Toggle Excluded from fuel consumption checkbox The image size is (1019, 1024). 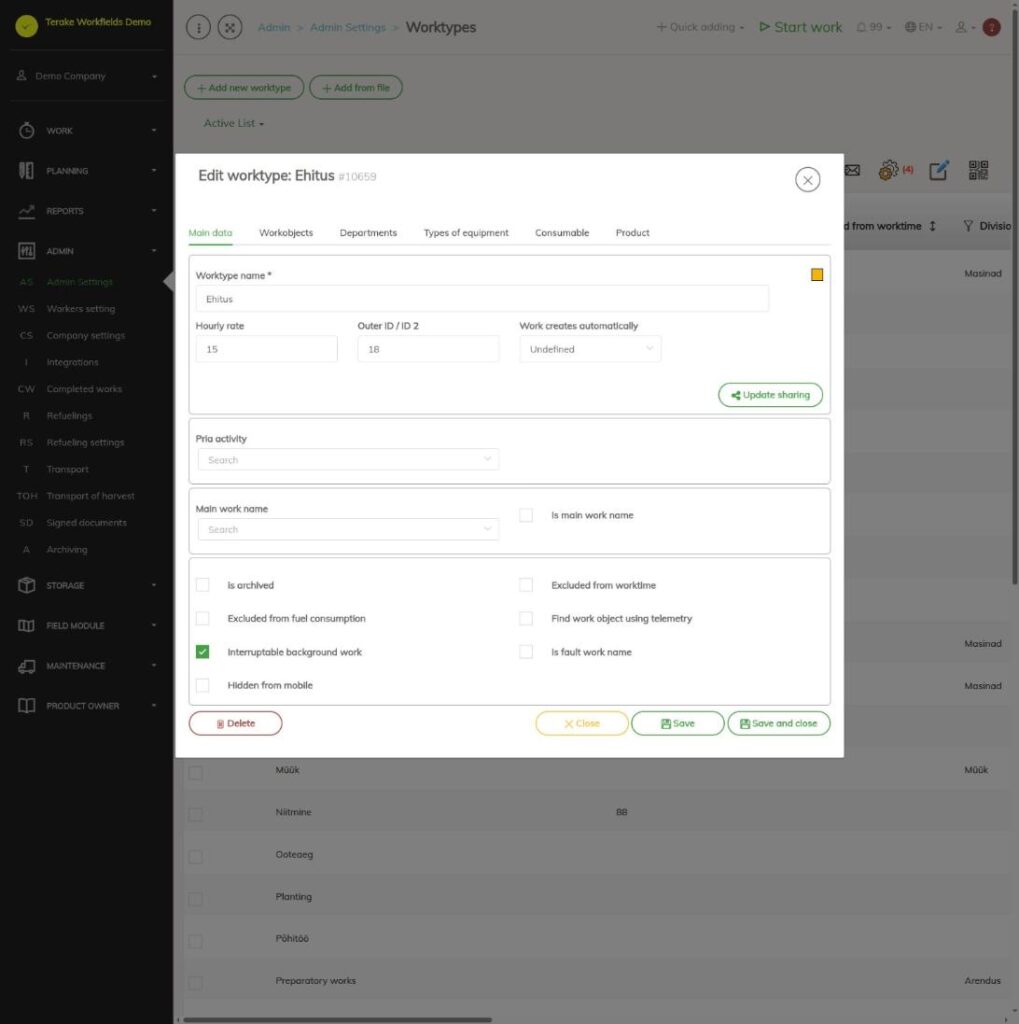[202, 618]
